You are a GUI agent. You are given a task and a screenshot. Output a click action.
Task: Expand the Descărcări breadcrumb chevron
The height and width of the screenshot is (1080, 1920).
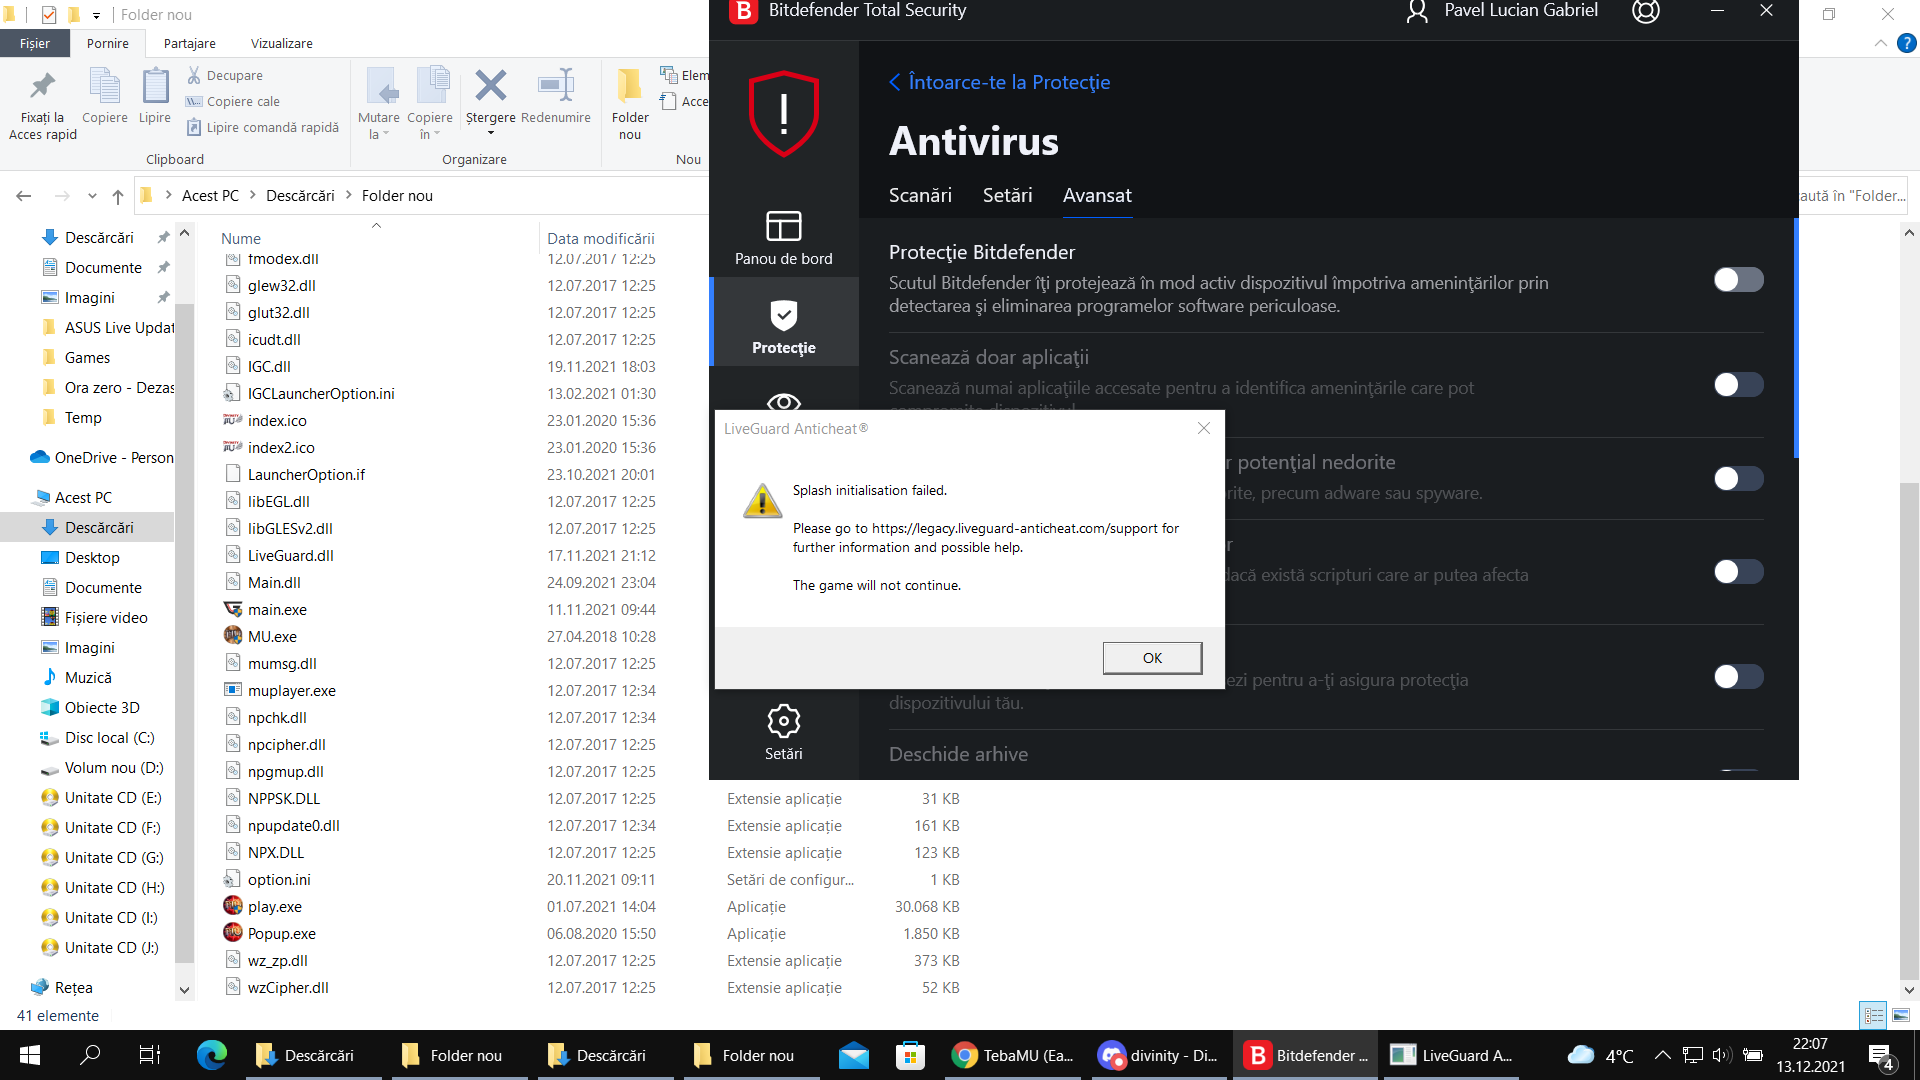click(349, 196)
